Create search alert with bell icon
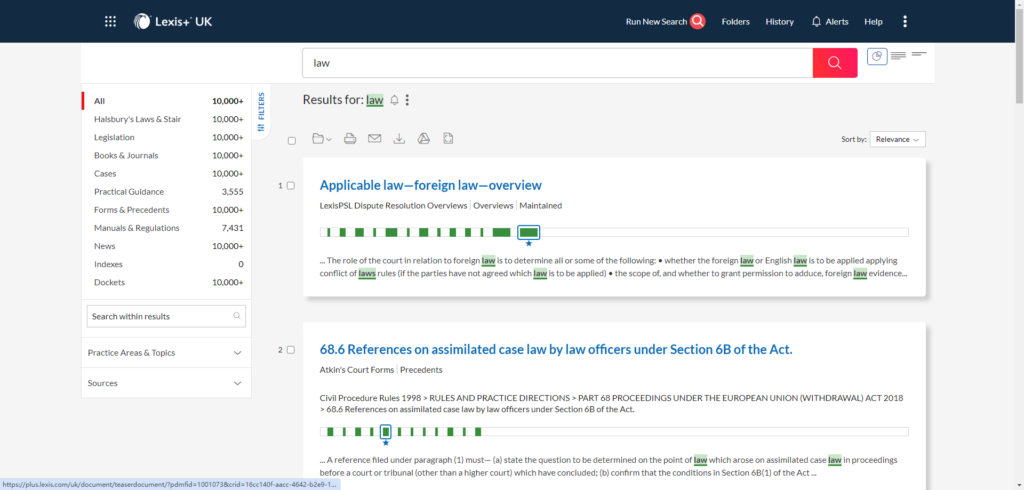This screenshot has height=490, width=1024. point(394,100)
